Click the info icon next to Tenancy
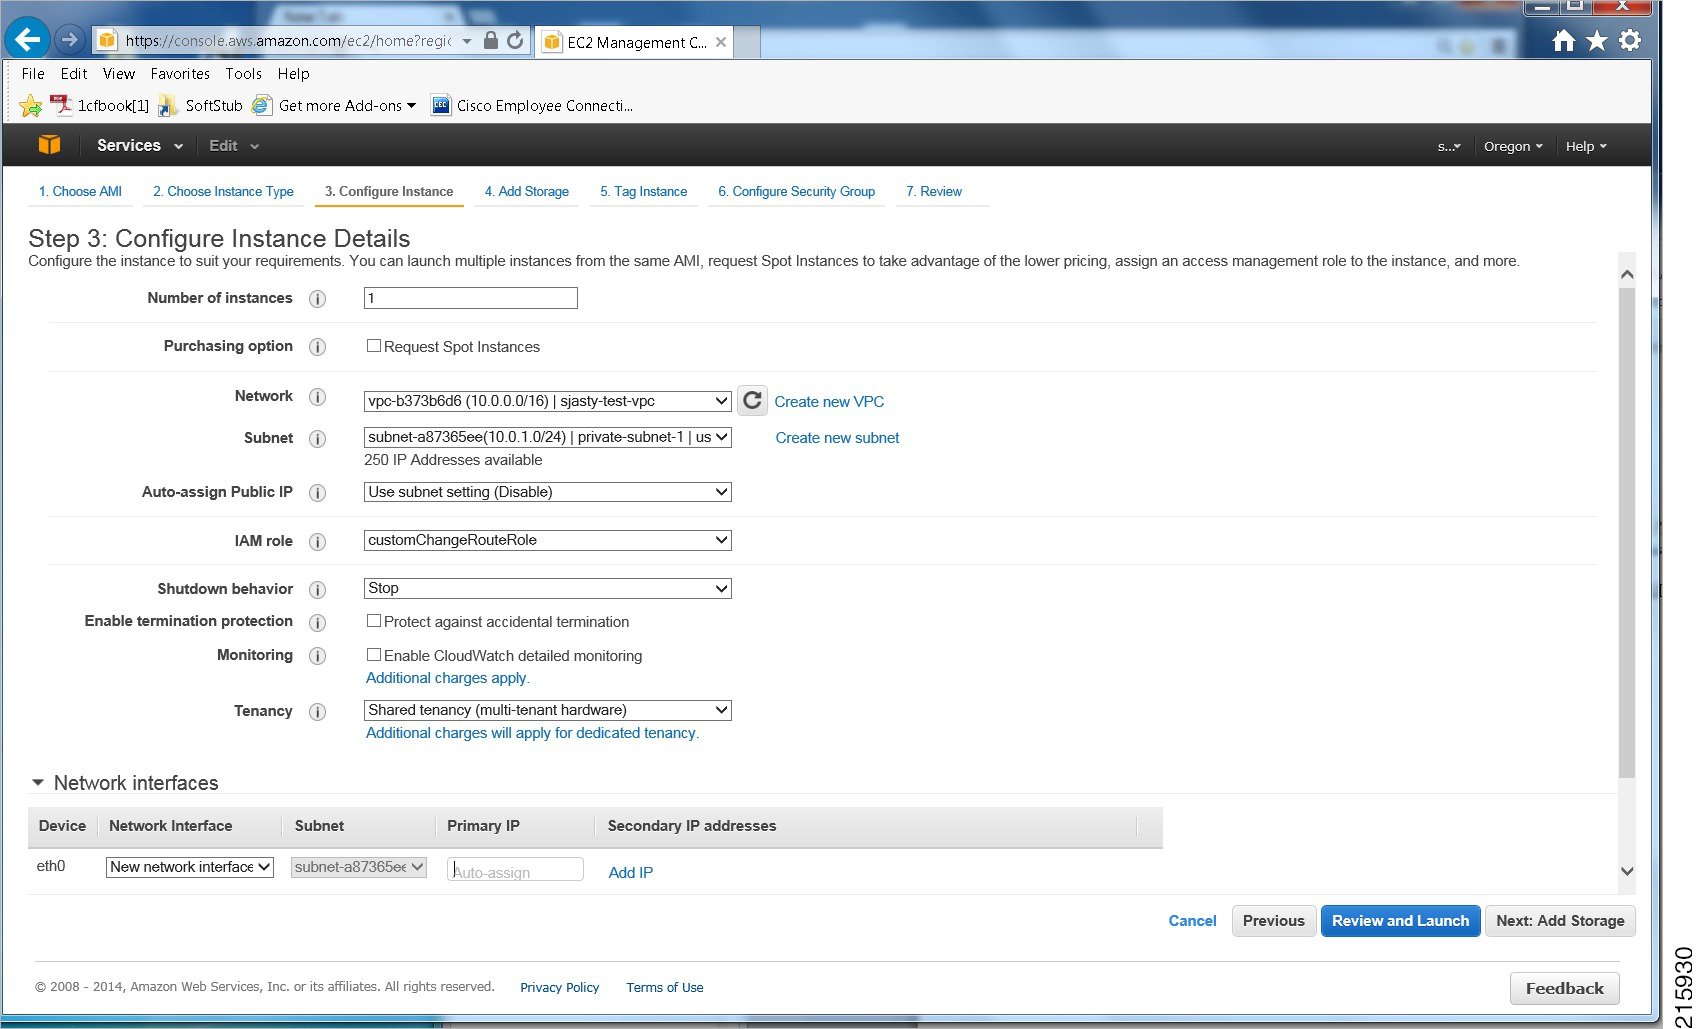The height and width of the screenshot is (1029, 1708). click(317, 712)
